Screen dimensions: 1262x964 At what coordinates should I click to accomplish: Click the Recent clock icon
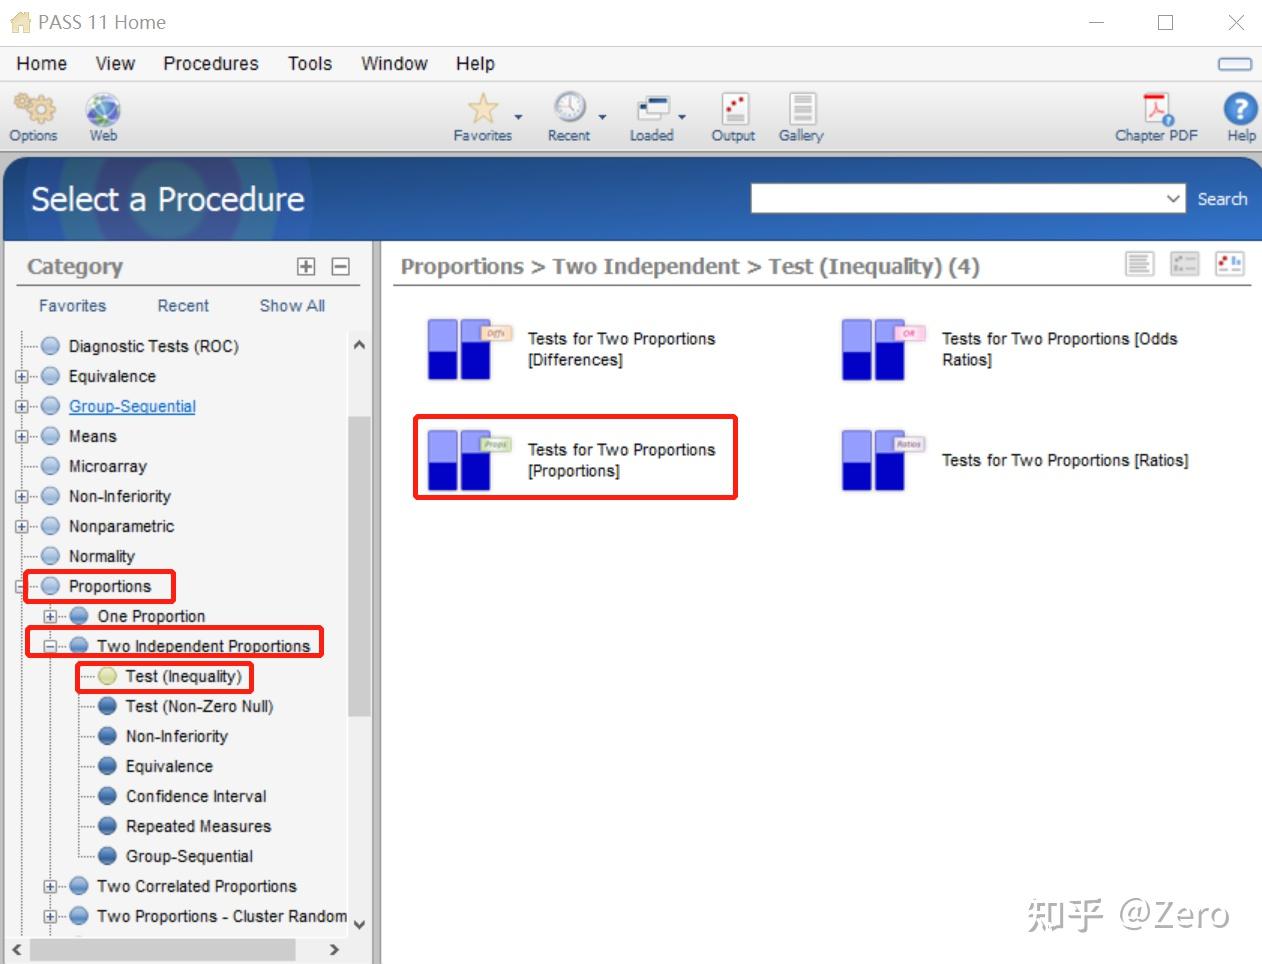click(x=569, y=108)
